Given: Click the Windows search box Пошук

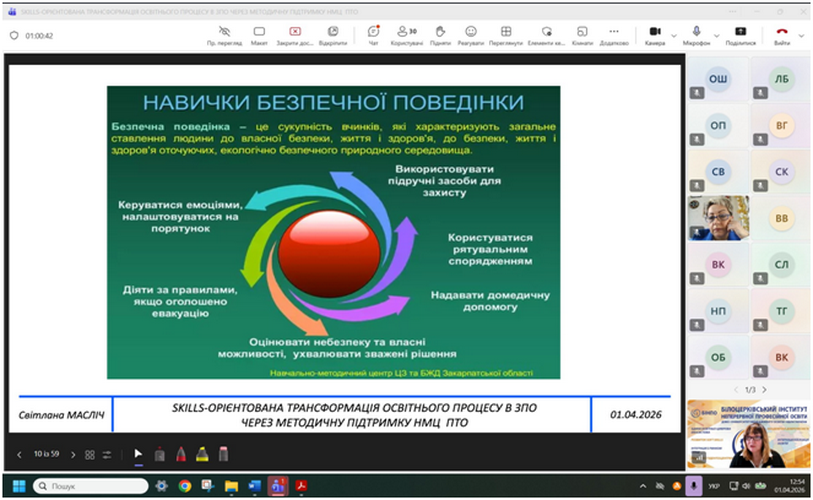Looking at the screenshot, I should click(90, 486).
